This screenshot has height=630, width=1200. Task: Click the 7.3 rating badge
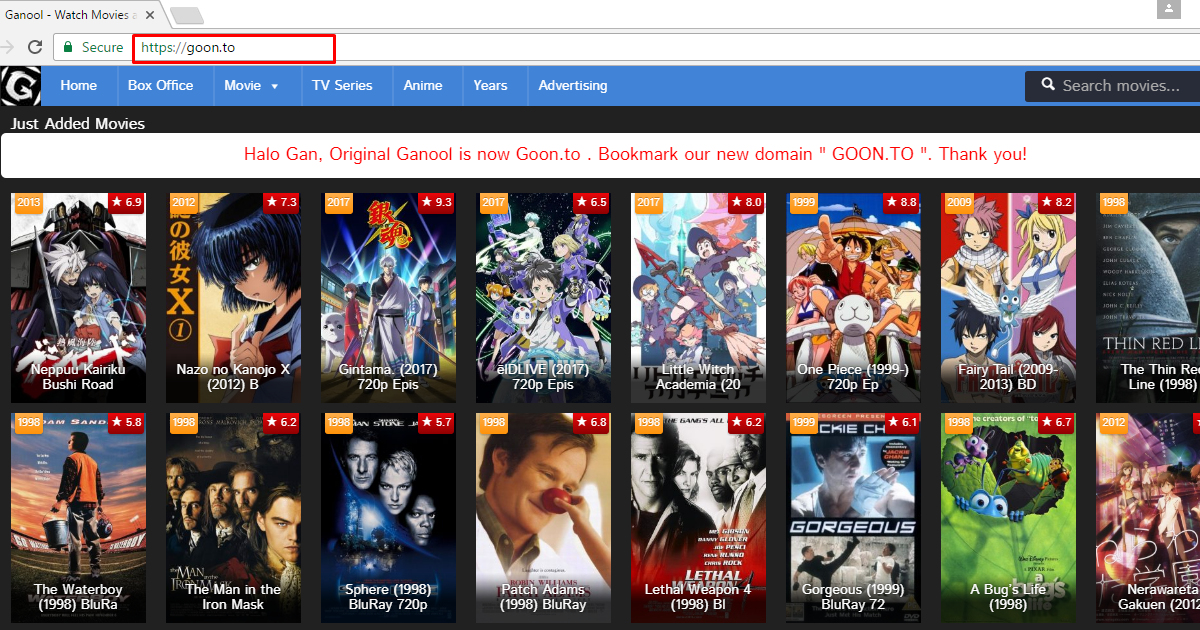coord(282,202)
